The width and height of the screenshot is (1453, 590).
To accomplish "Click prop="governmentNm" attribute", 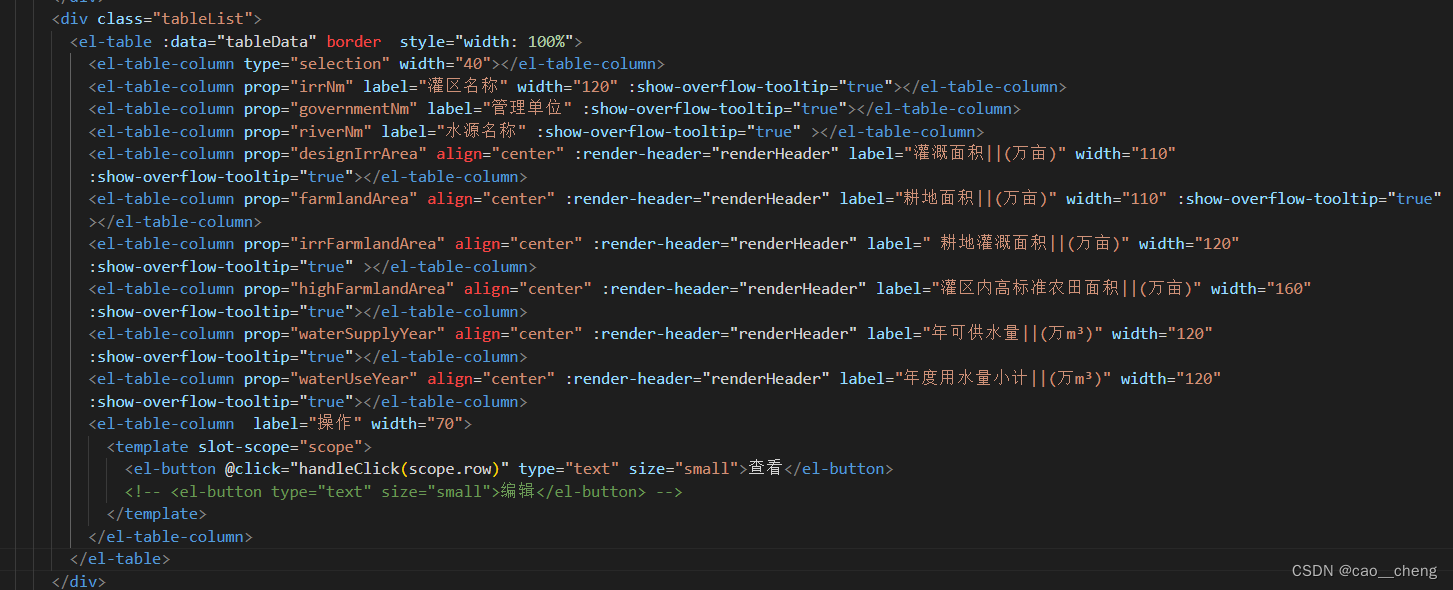I will click(331, 109).
